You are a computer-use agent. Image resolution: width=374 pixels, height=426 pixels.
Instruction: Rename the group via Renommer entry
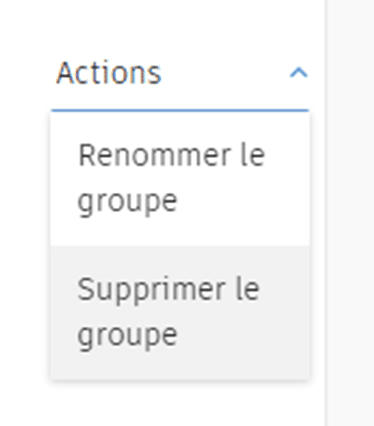click(180, 179)
